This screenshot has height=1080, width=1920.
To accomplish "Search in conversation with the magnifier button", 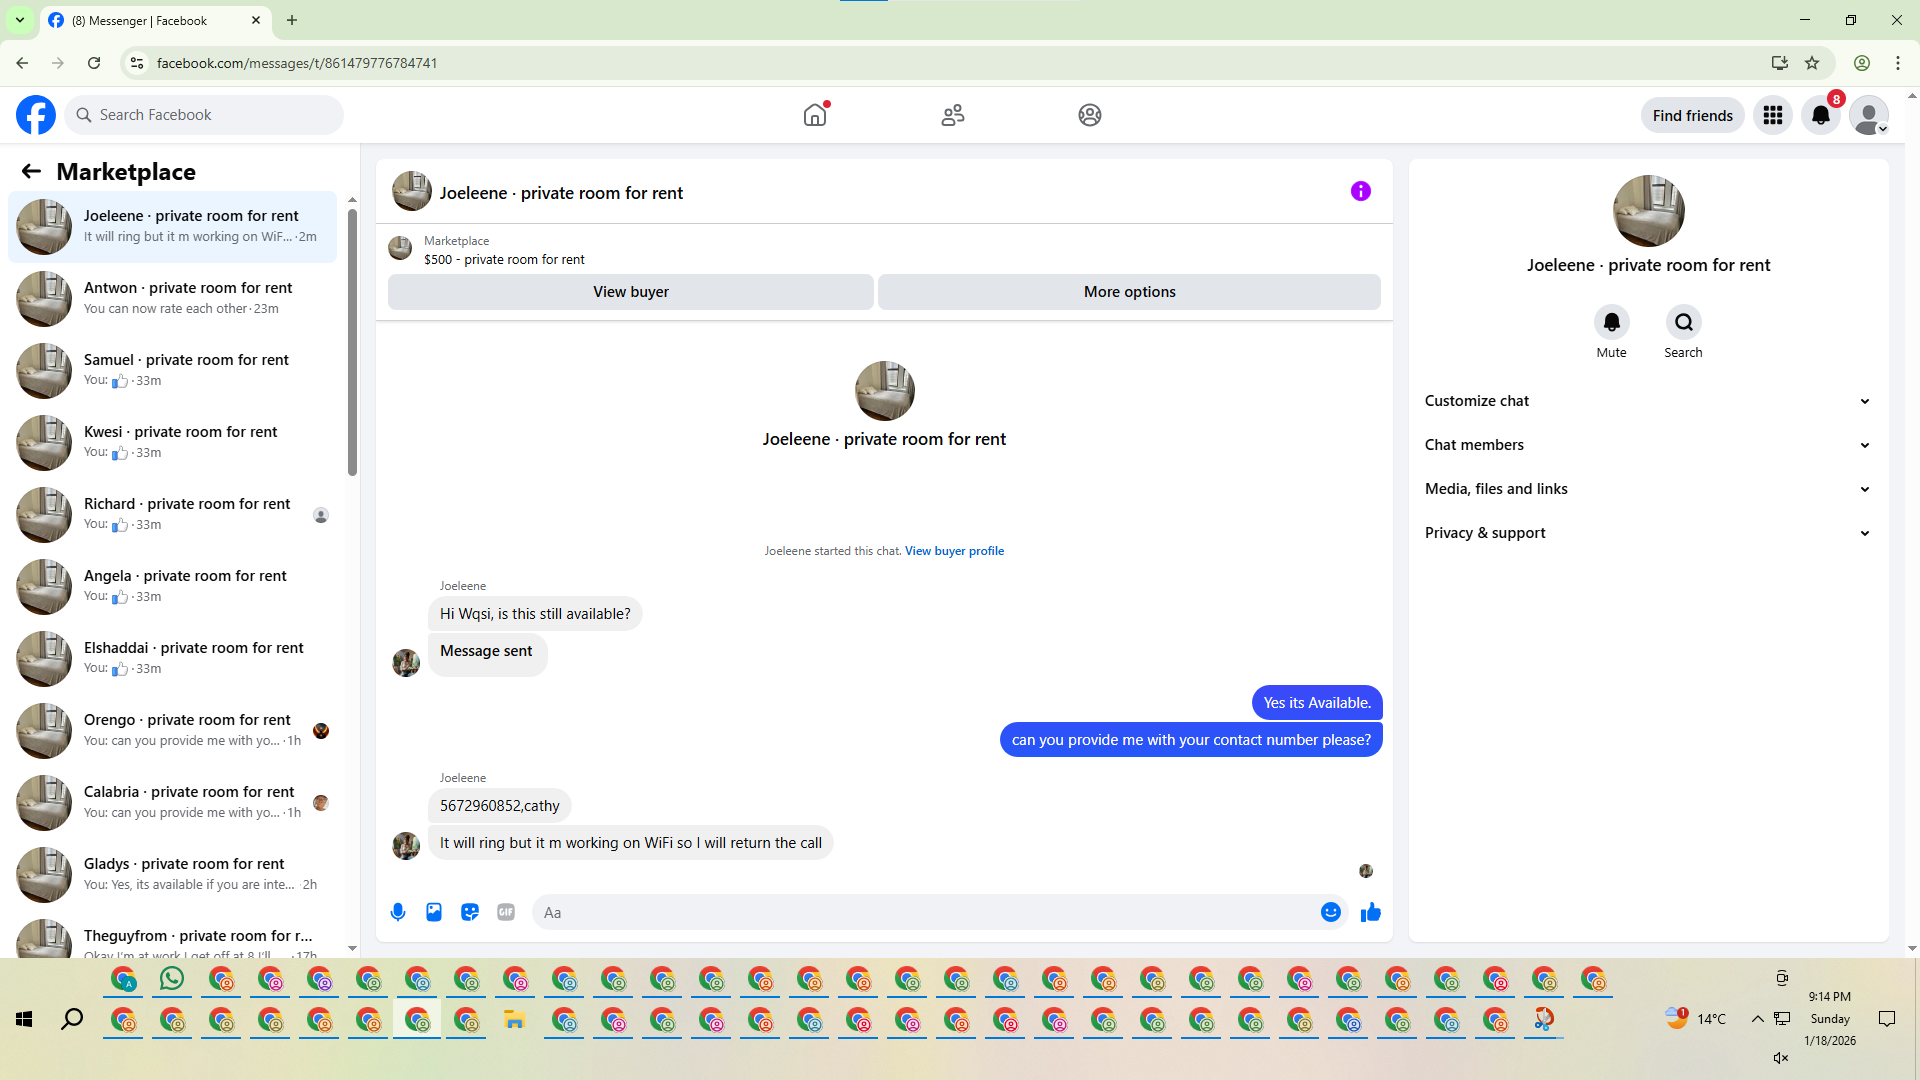I will click(x=1683, y=322).
